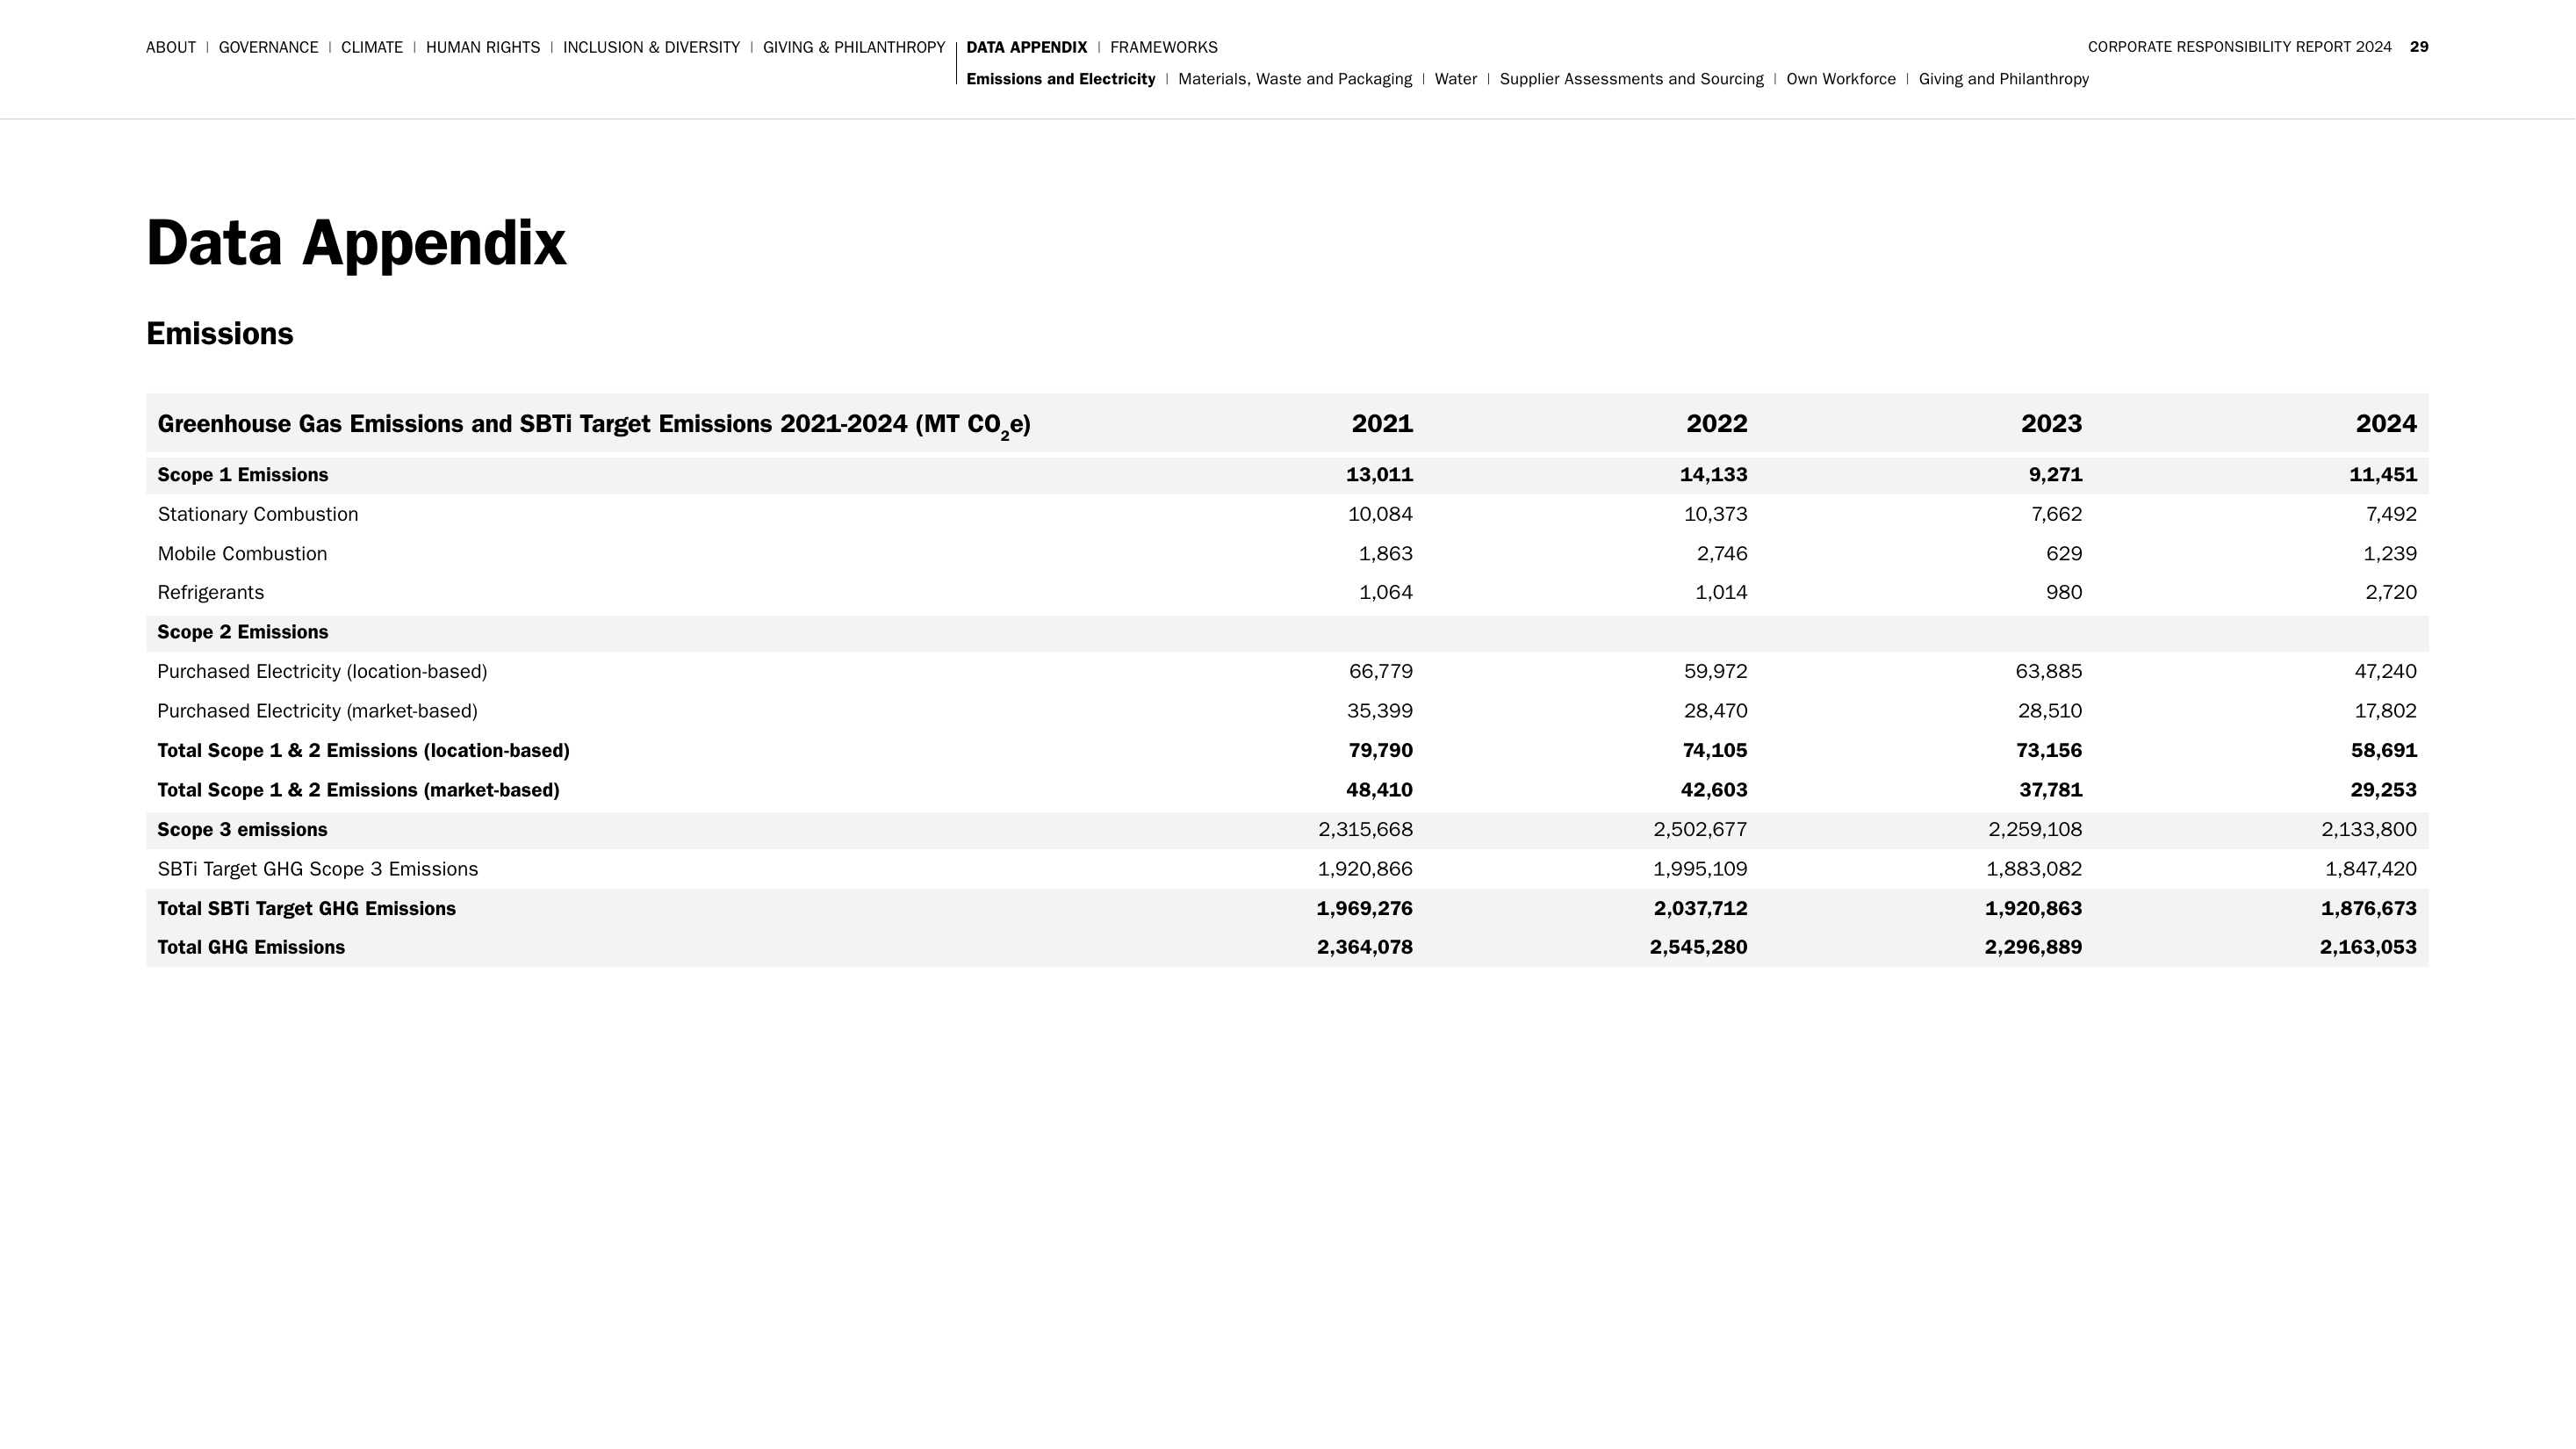Select market-based total value 37,781

pos(2051,790)
